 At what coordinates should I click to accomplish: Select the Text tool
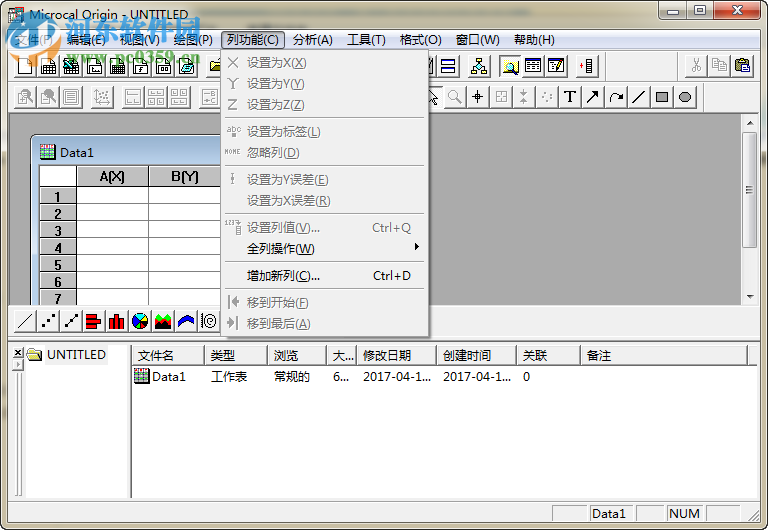570,97
